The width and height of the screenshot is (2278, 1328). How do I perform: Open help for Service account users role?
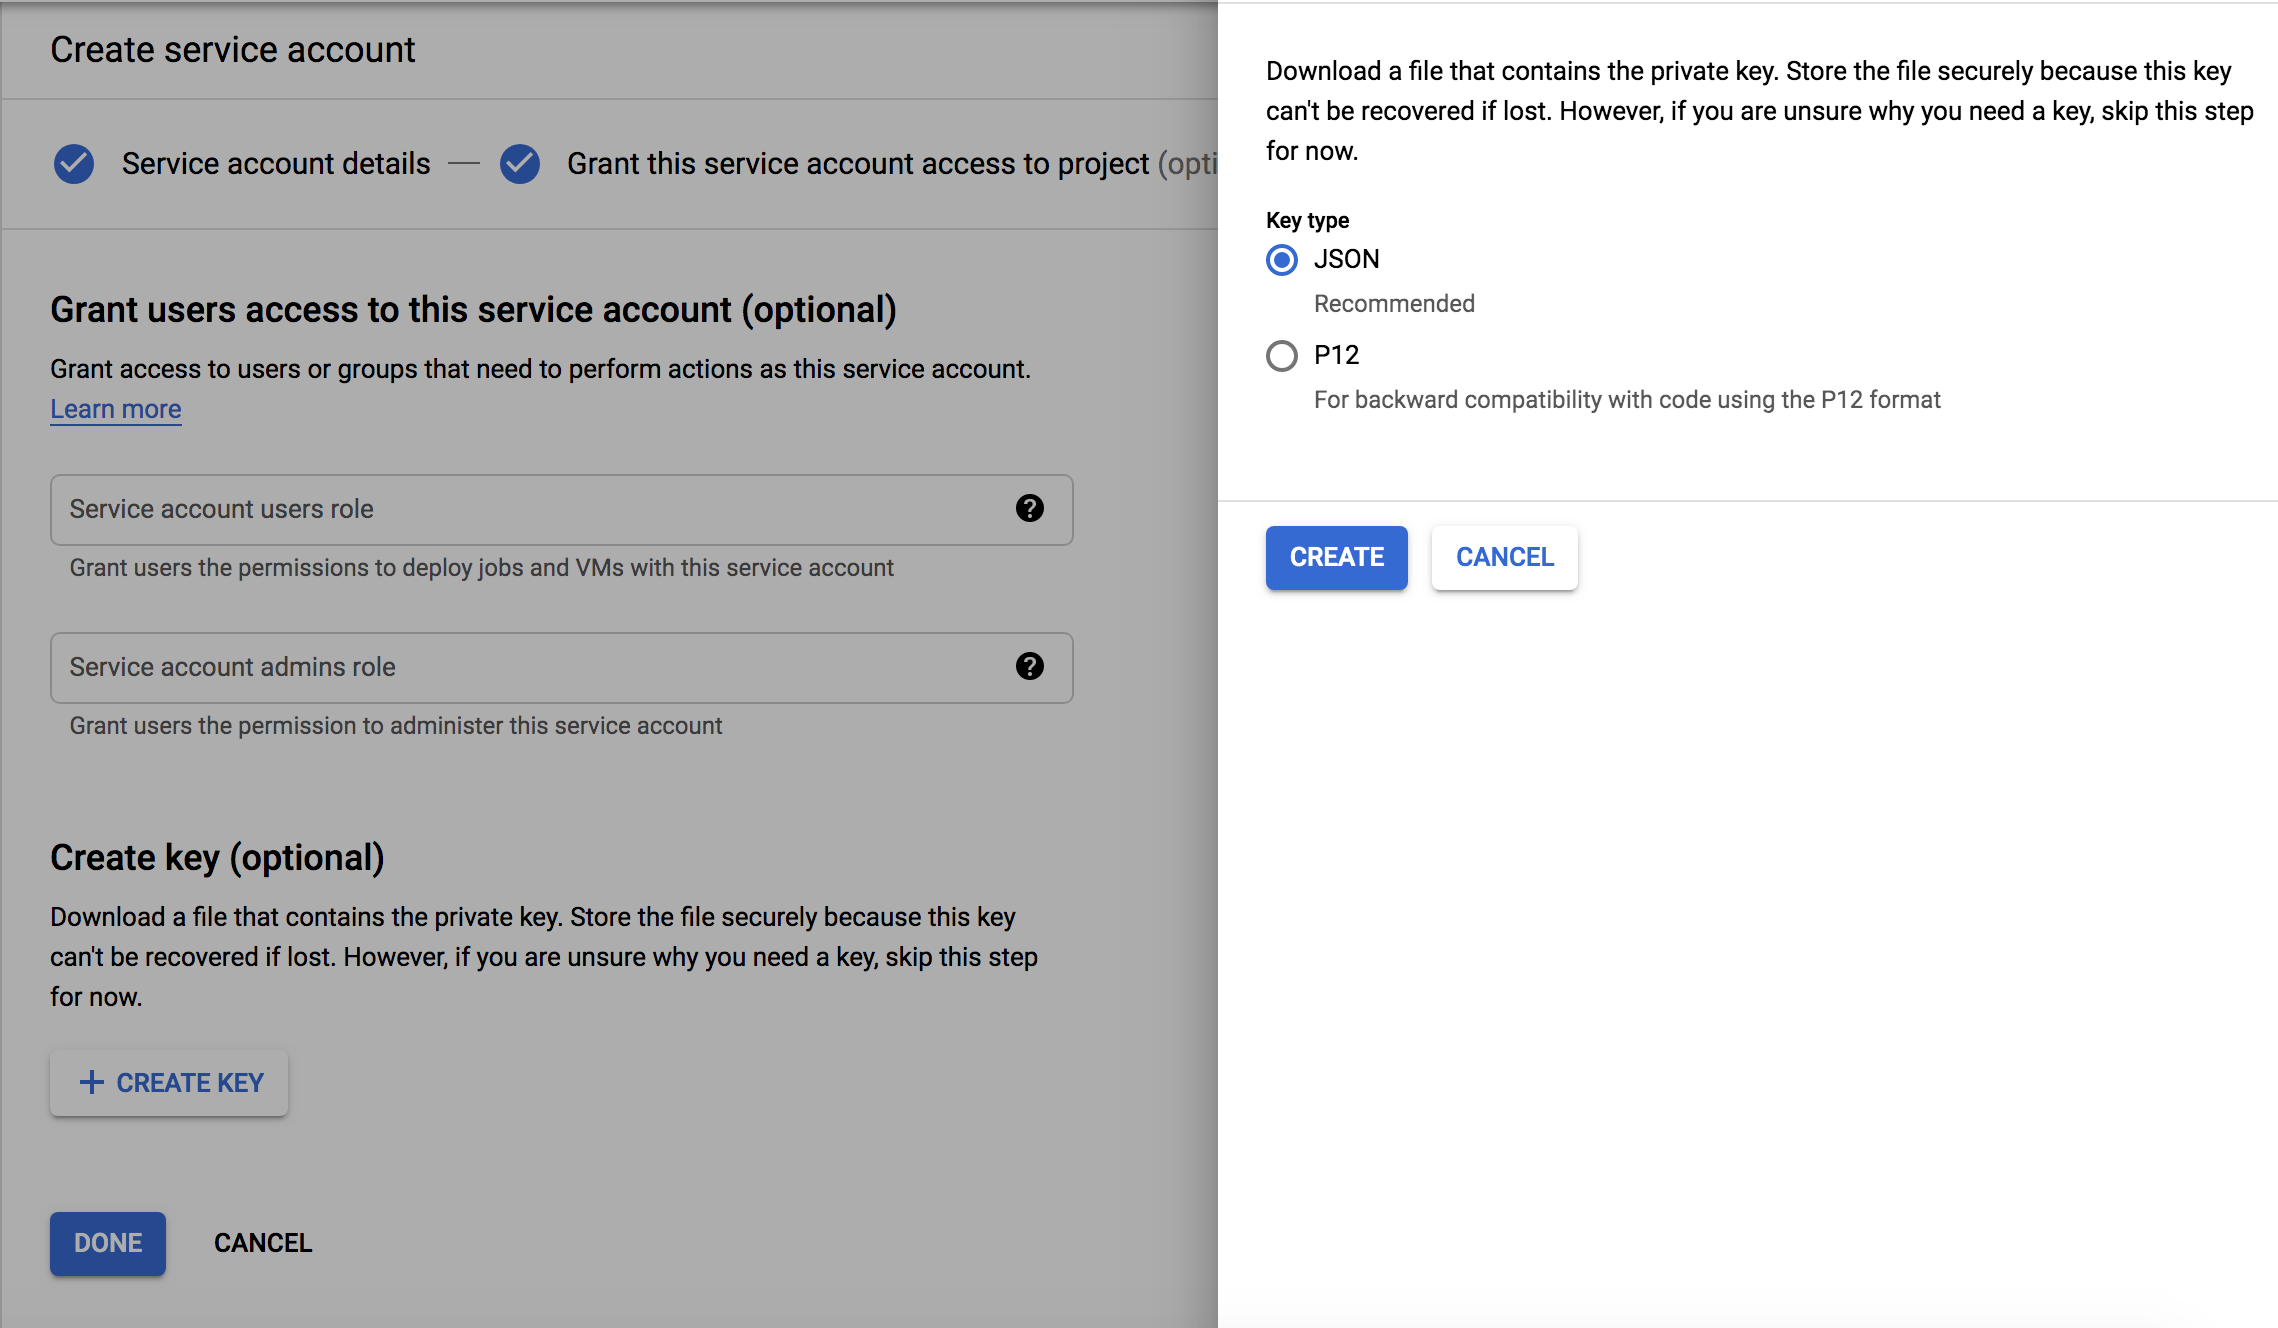(1029, 510)
